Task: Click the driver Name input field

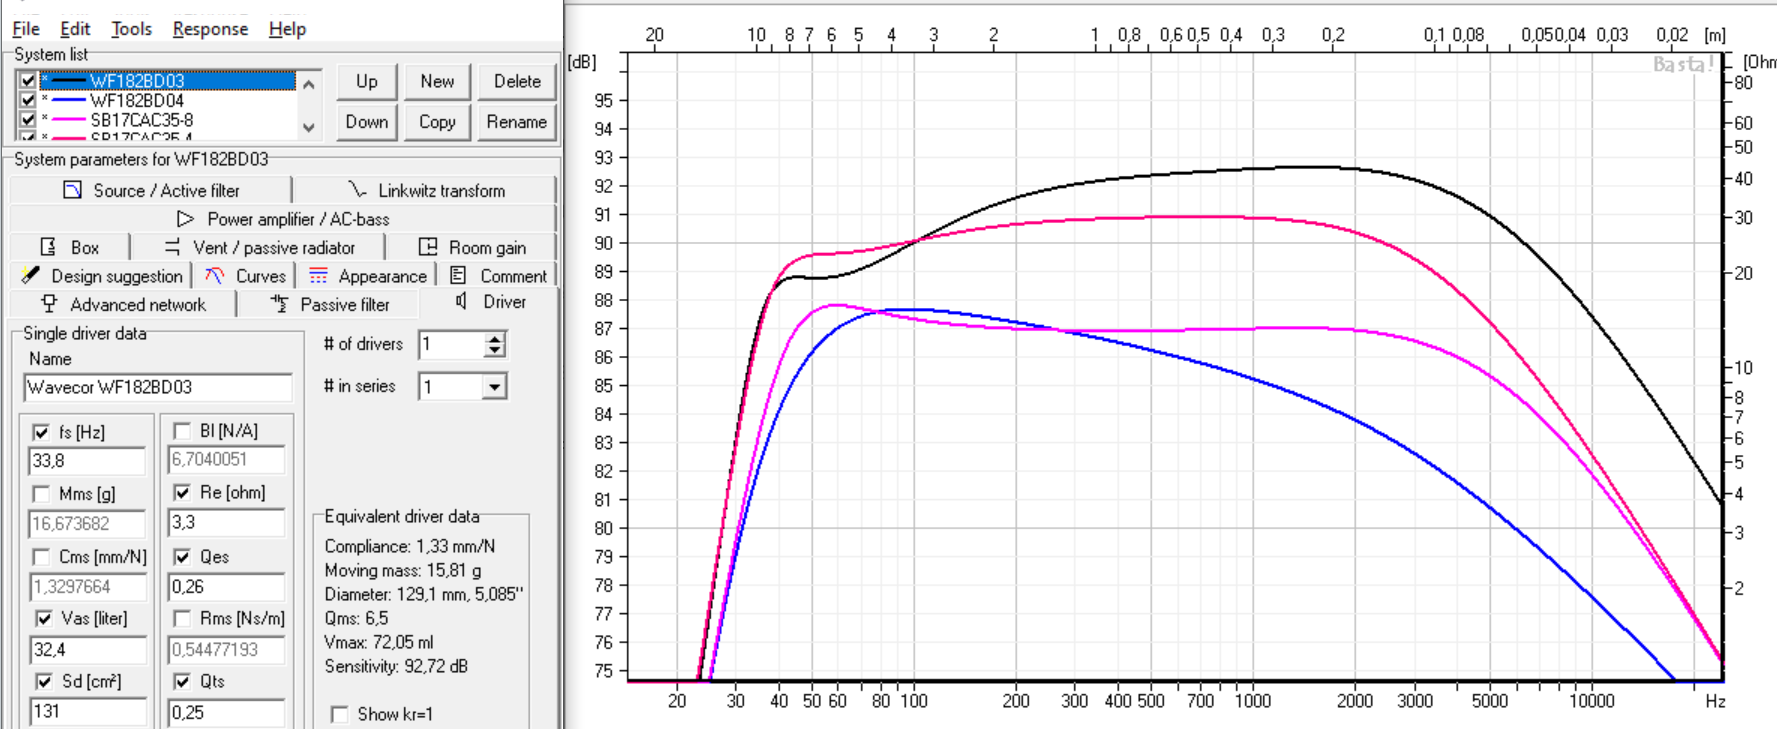Action: point(158,387)
